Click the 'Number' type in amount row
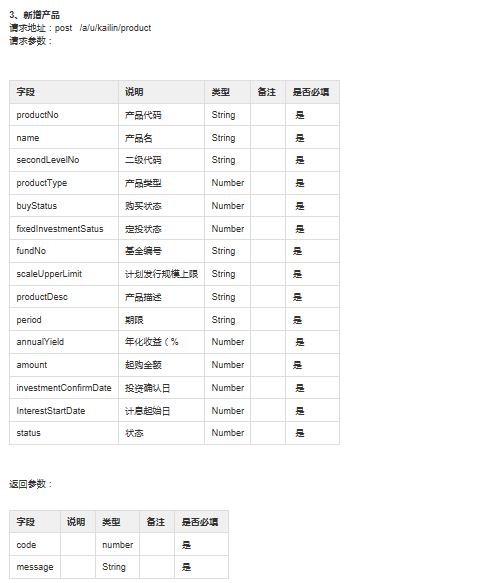 pyautogui.click(x=228, y=365)
